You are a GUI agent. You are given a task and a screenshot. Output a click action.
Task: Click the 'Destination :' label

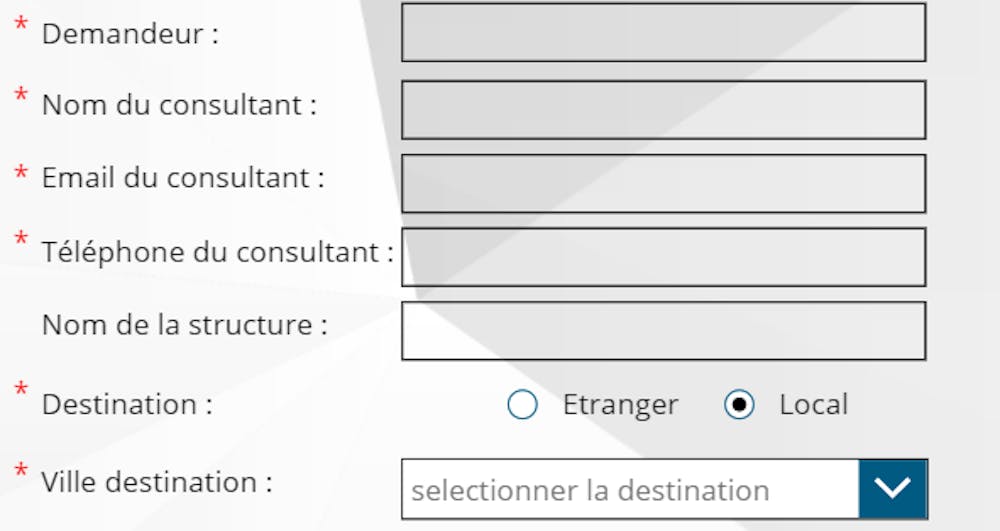(x=127, y=405)
